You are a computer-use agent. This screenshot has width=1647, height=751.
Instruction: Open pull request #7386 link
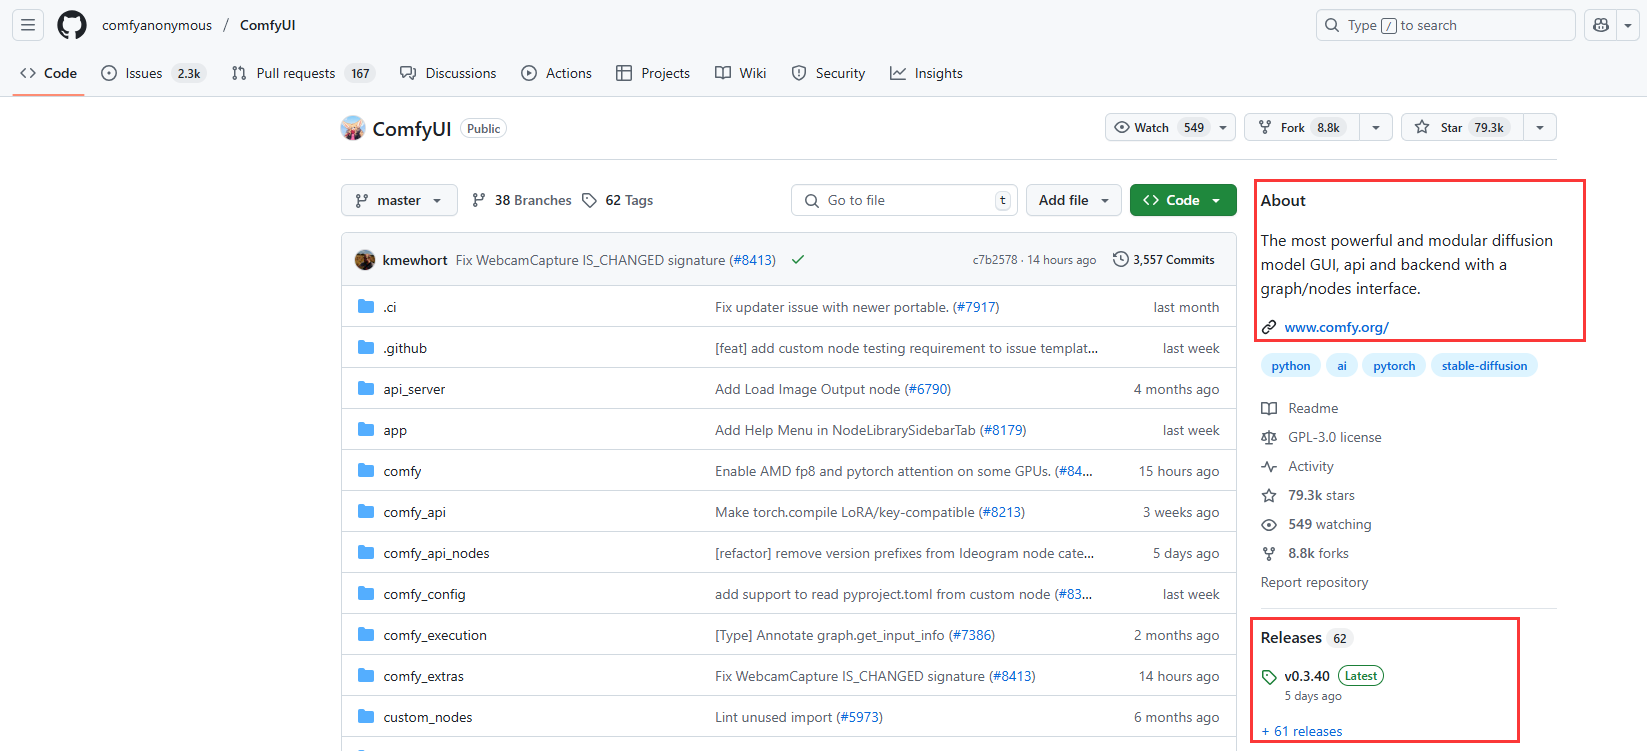(972, 635)
